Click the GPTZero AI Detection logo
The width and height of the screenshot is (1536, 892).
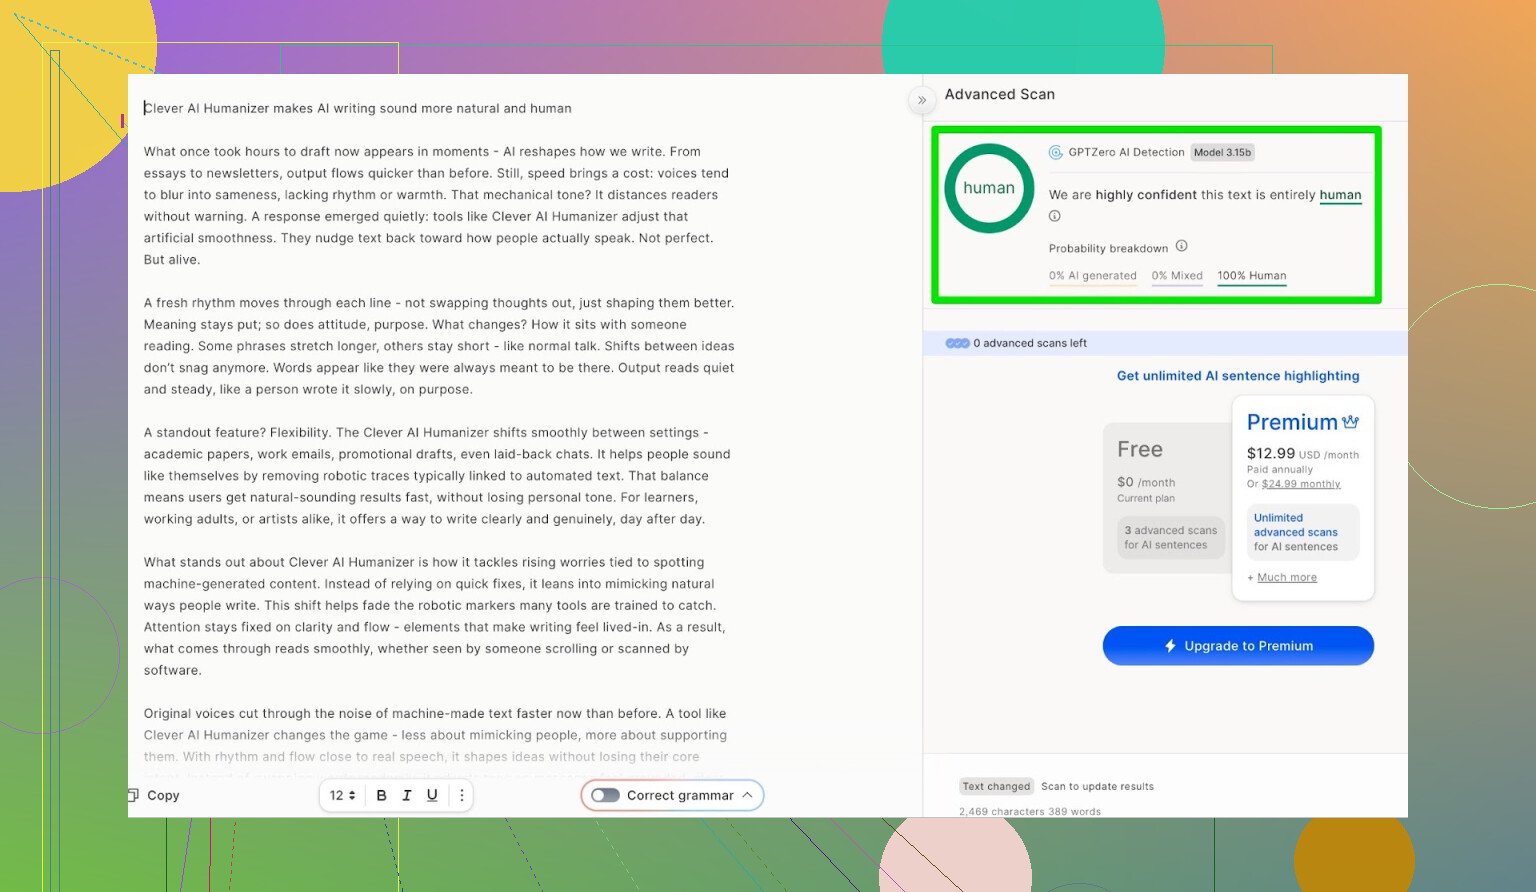pyautogui.click(x=1055, y=152)
